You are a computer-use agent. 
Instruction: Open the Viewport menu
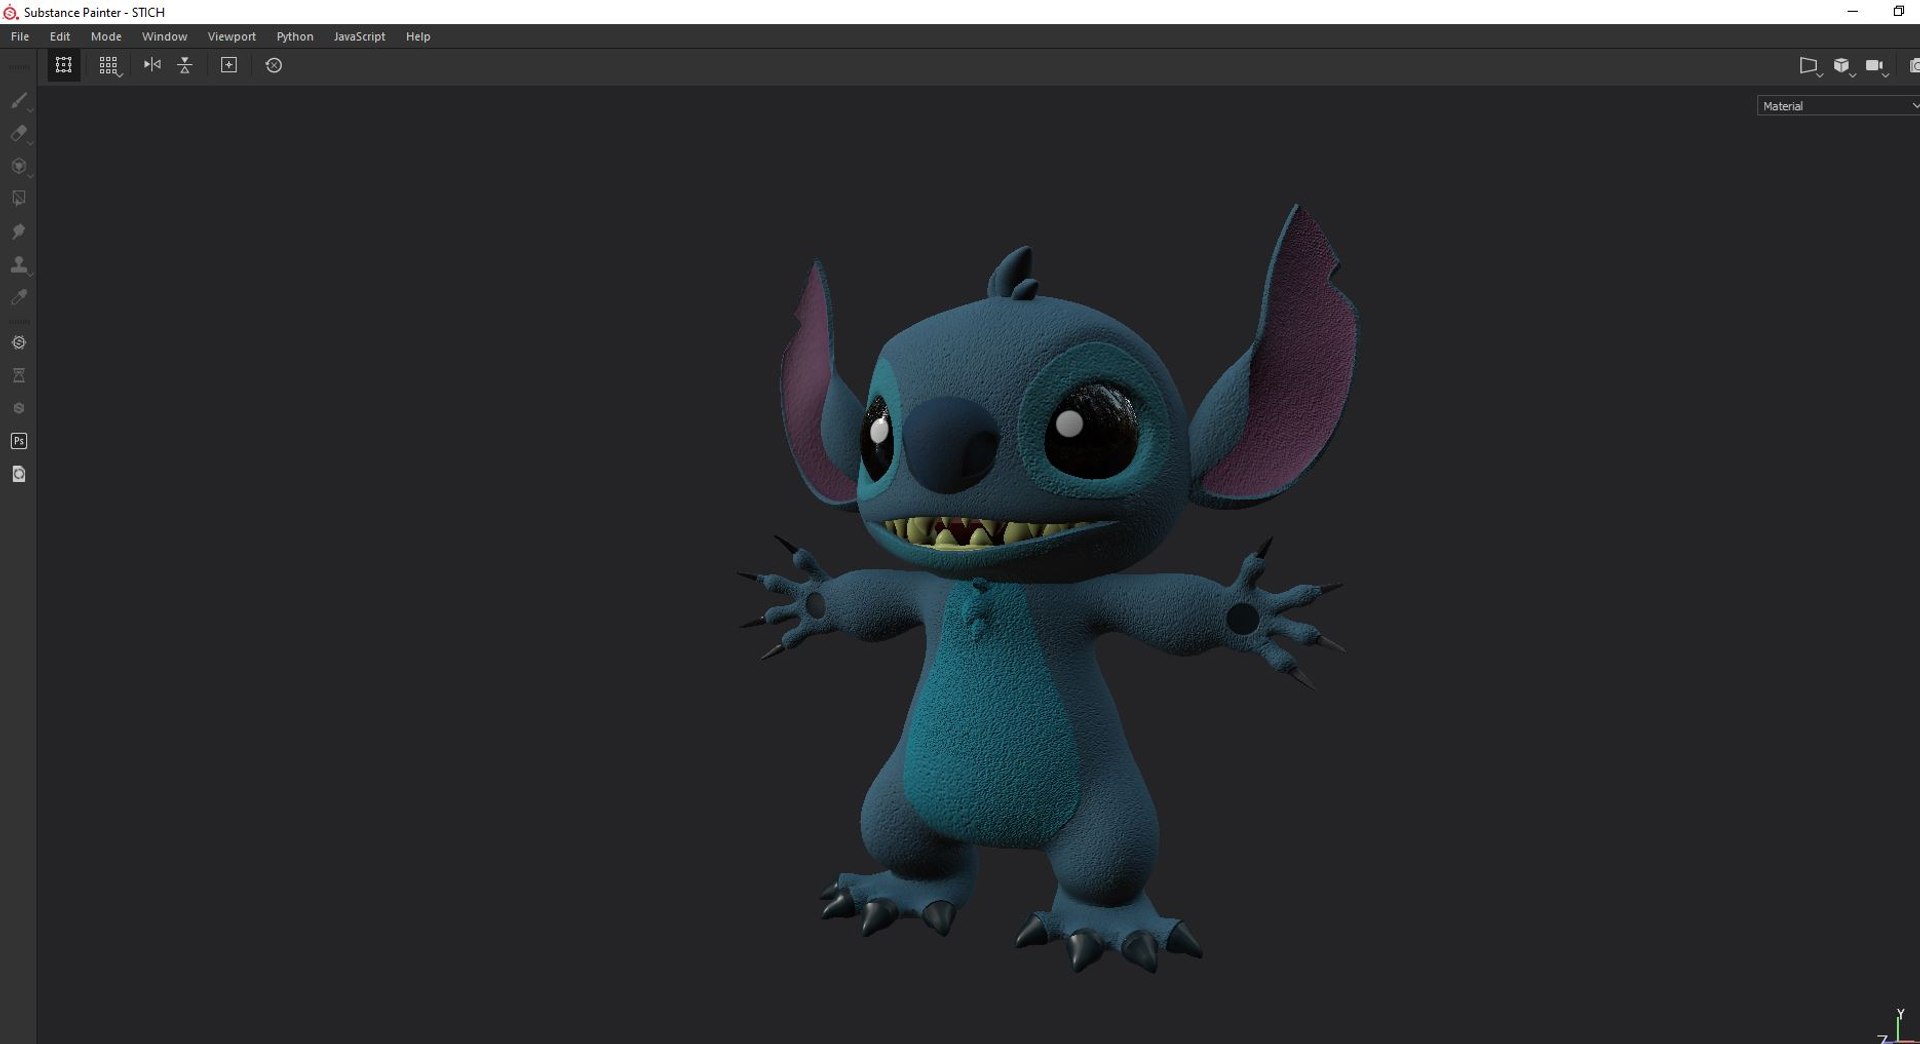point(231,36)
